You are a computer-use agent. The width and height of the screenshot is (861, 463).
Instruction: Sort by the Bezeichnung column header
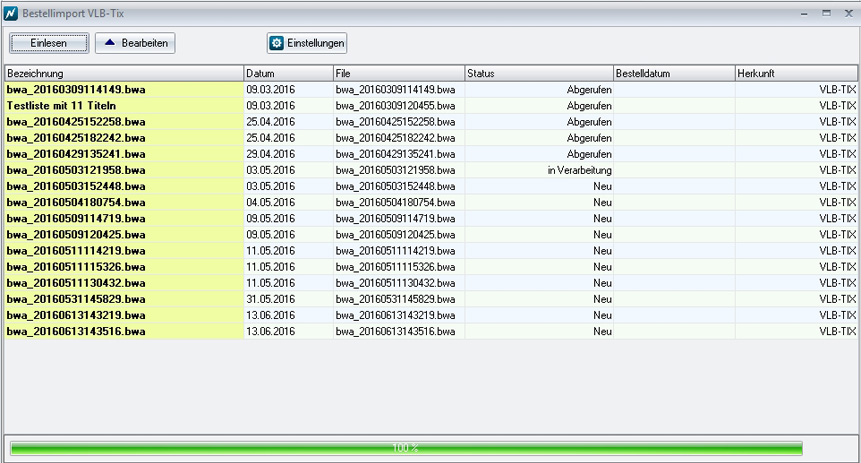(124, 74)
